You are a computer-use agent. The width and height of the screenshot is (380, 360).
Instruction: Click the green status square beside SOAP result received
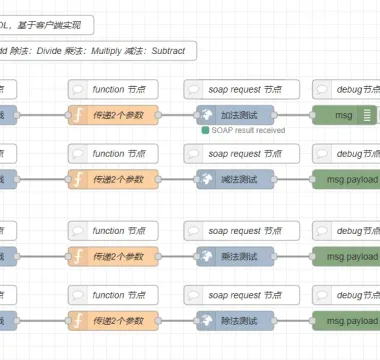205,130
